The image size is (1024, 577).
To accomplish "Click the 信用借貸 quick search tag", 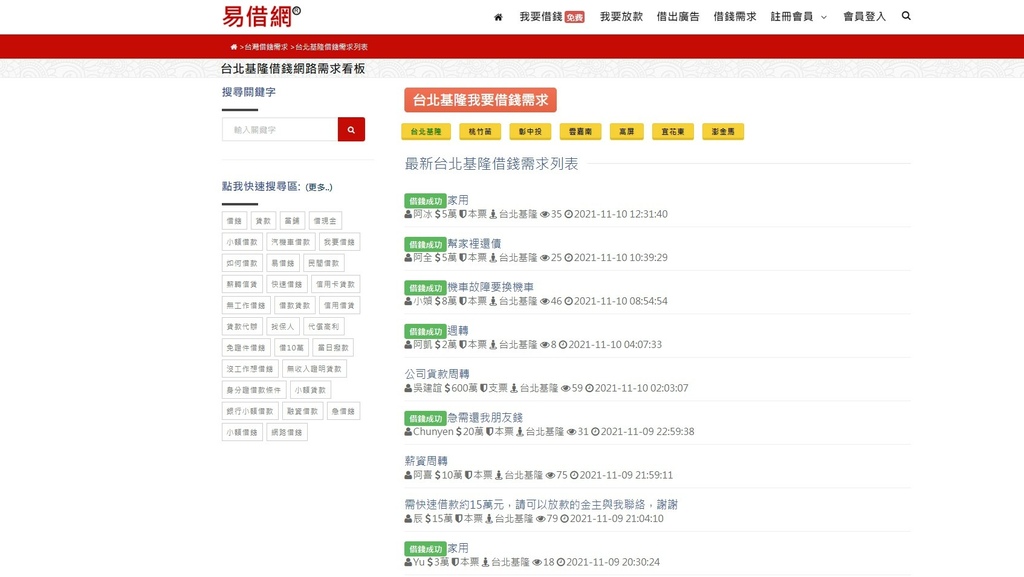I will point(340,305).
